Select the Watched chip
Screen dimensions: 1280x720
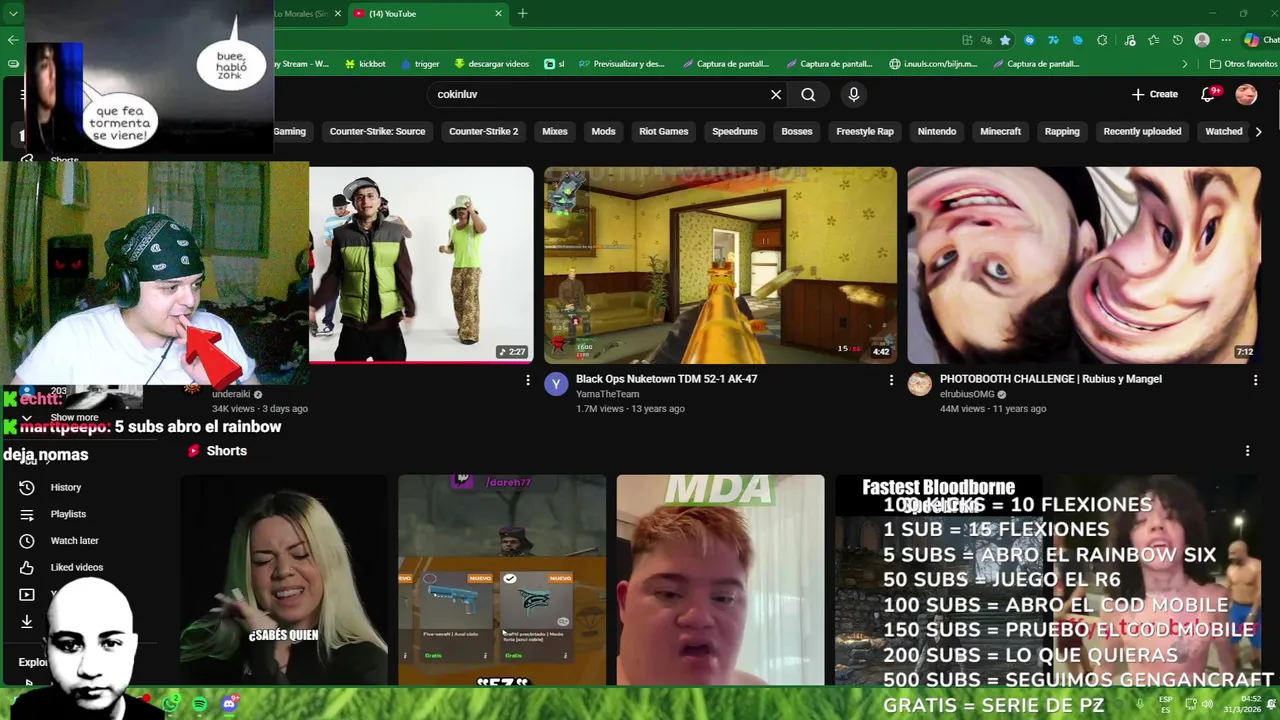click(1223, 131)
